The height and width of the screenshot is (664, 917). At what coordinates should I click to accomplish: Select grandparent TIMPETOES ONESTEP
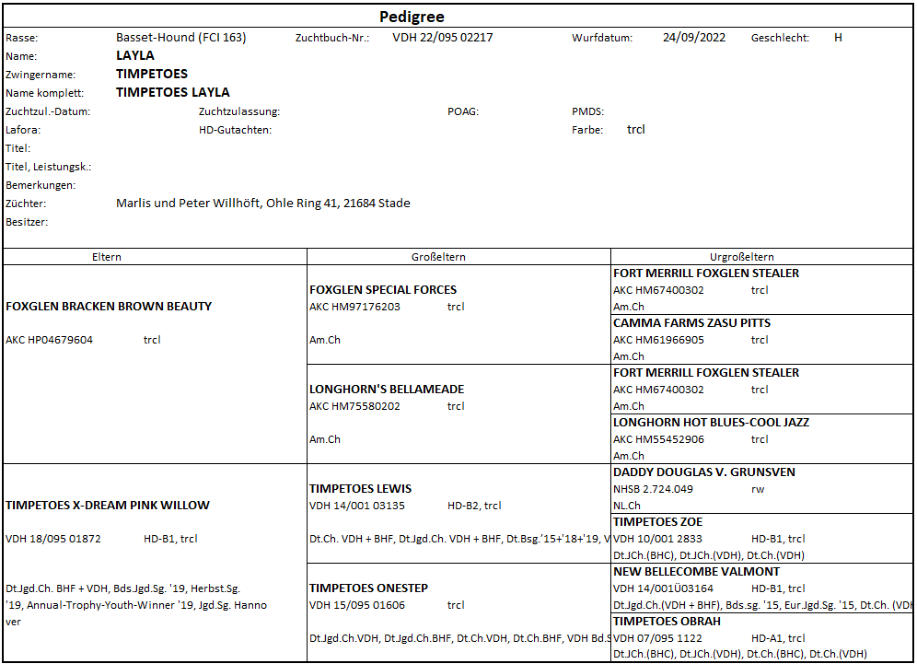(x=368, y=588)
